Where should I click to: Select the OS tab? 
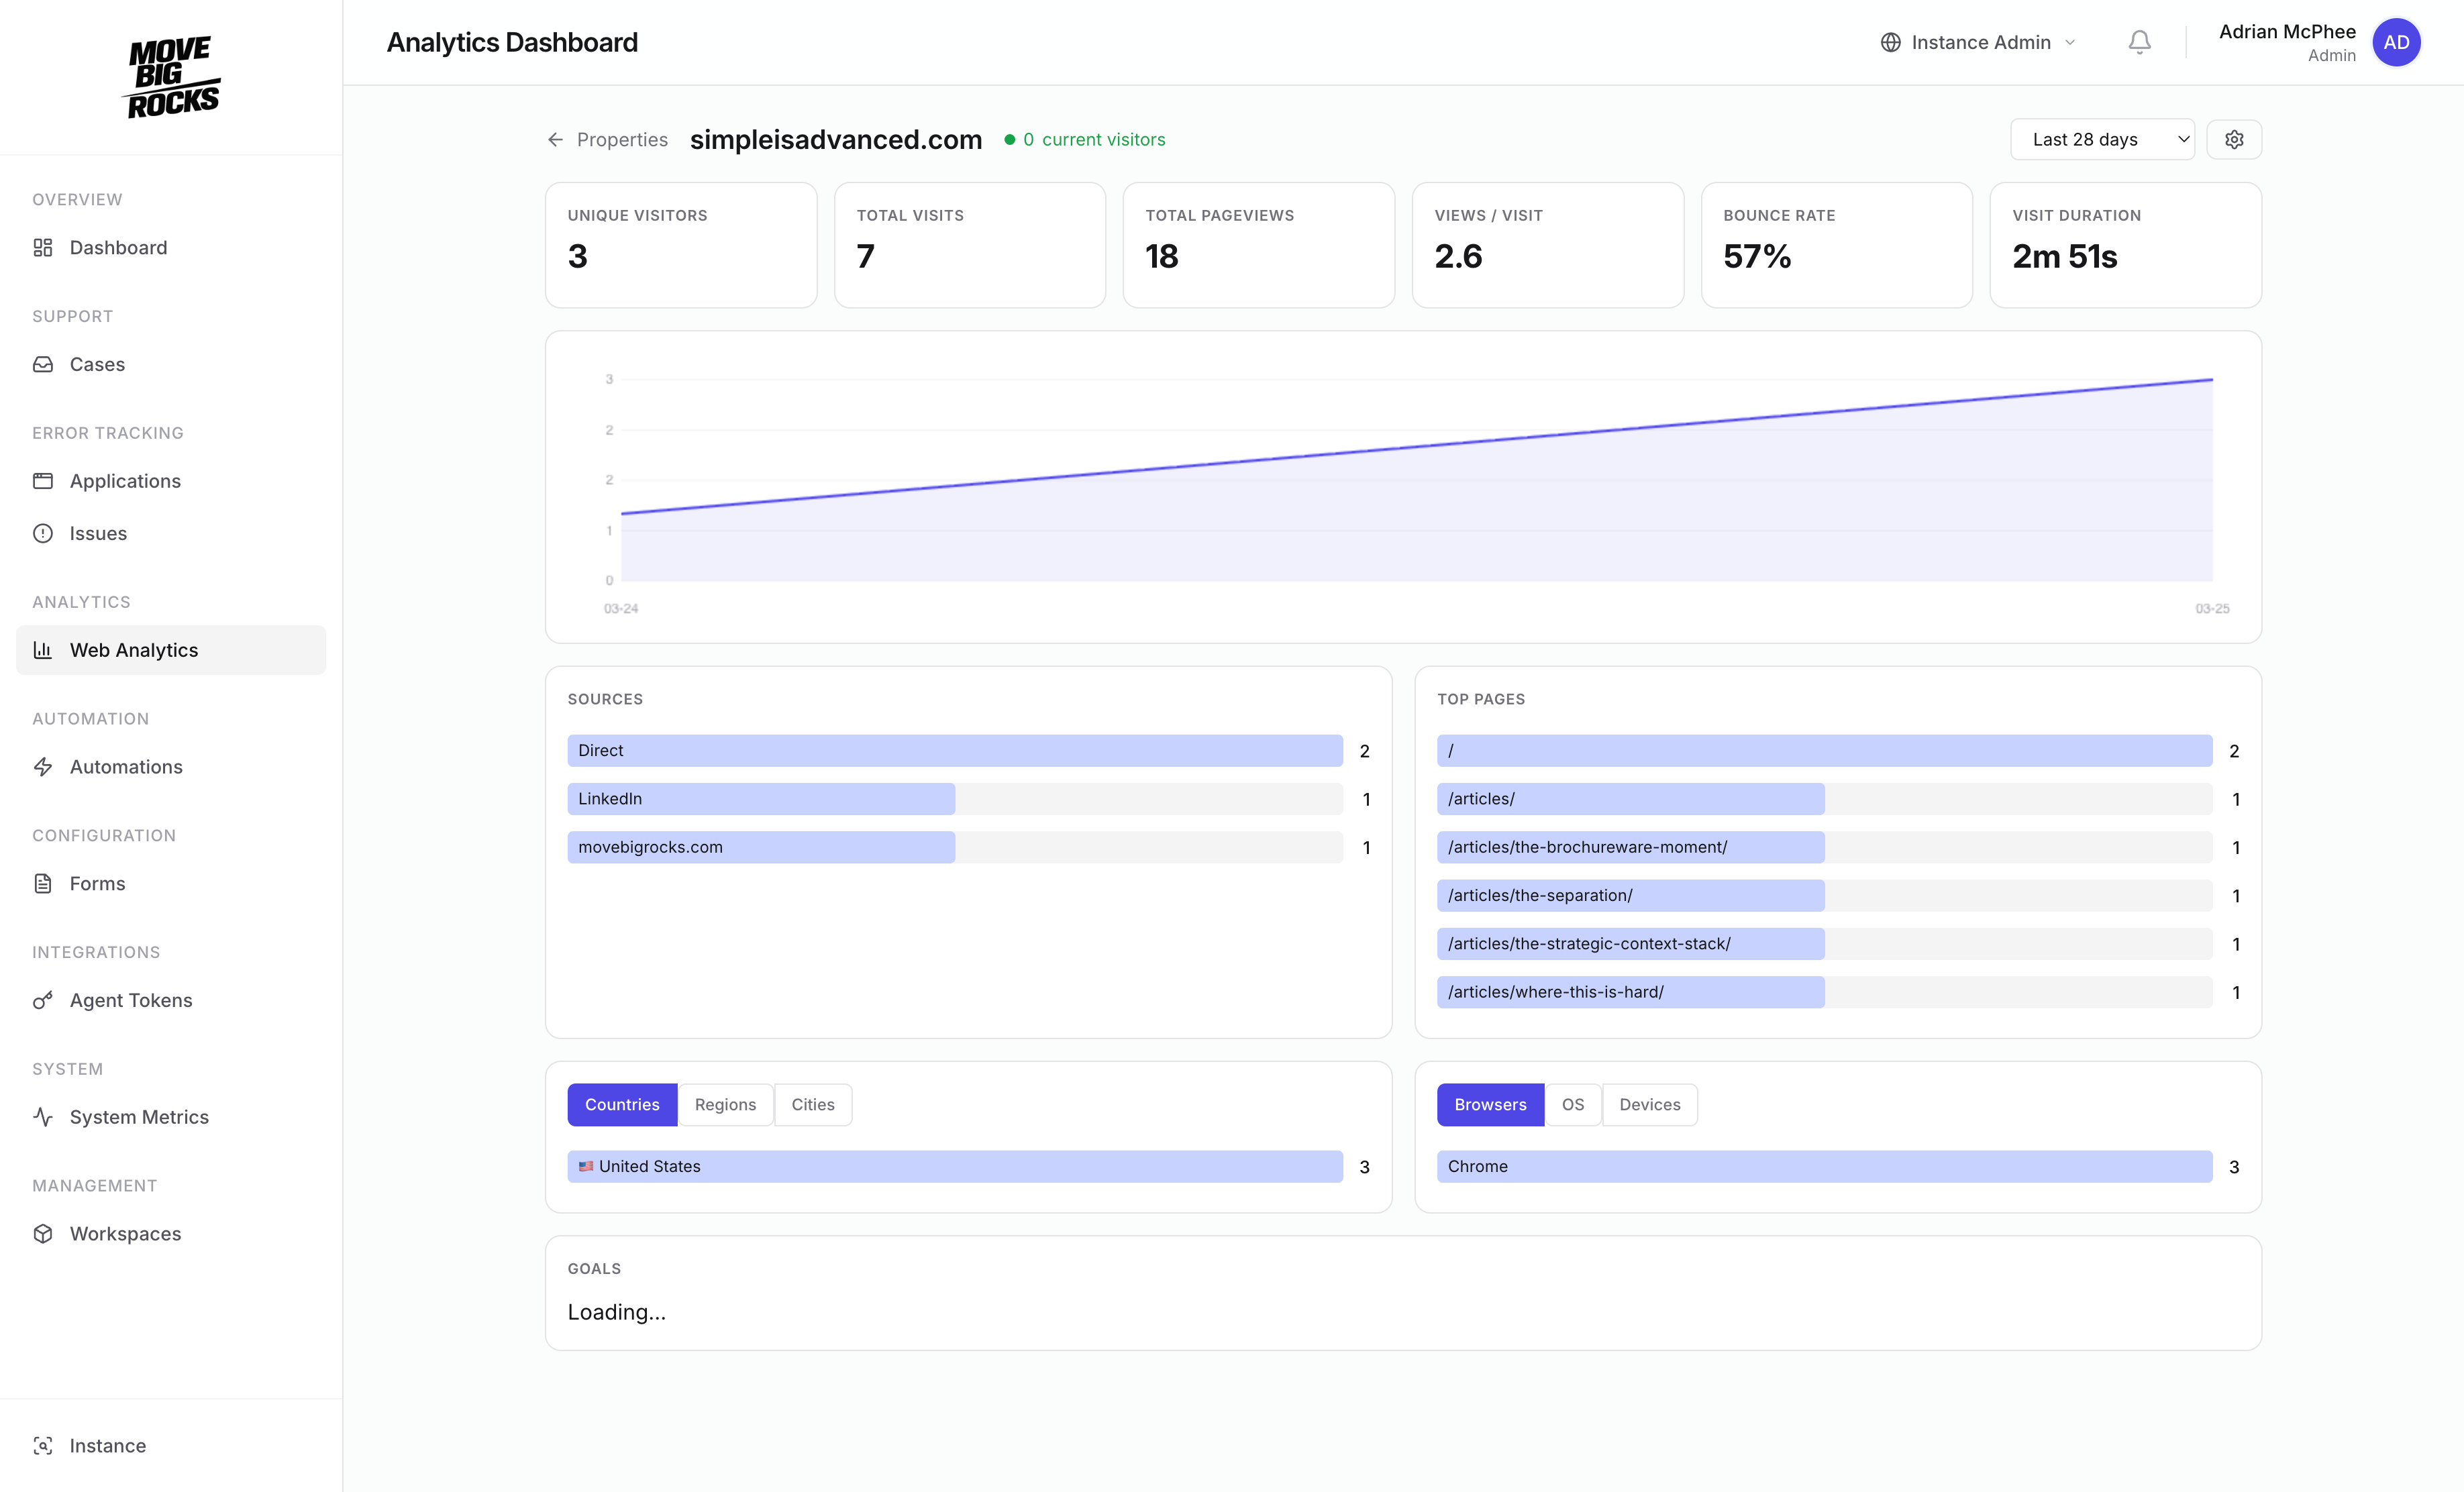point(1572,1105)
